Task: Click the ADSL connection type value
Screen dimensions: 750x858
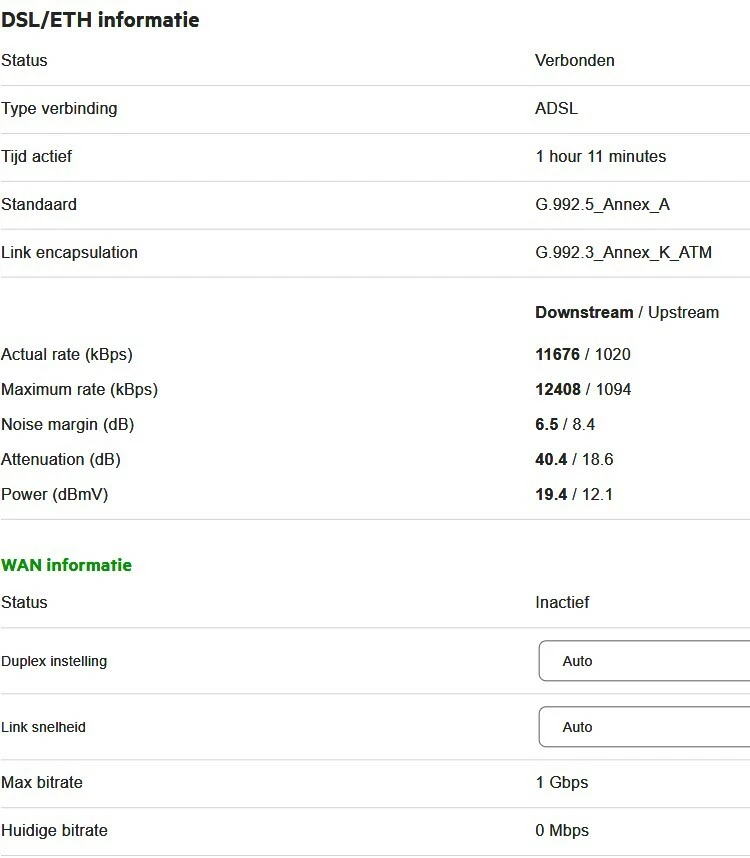Action: [556, 108]
